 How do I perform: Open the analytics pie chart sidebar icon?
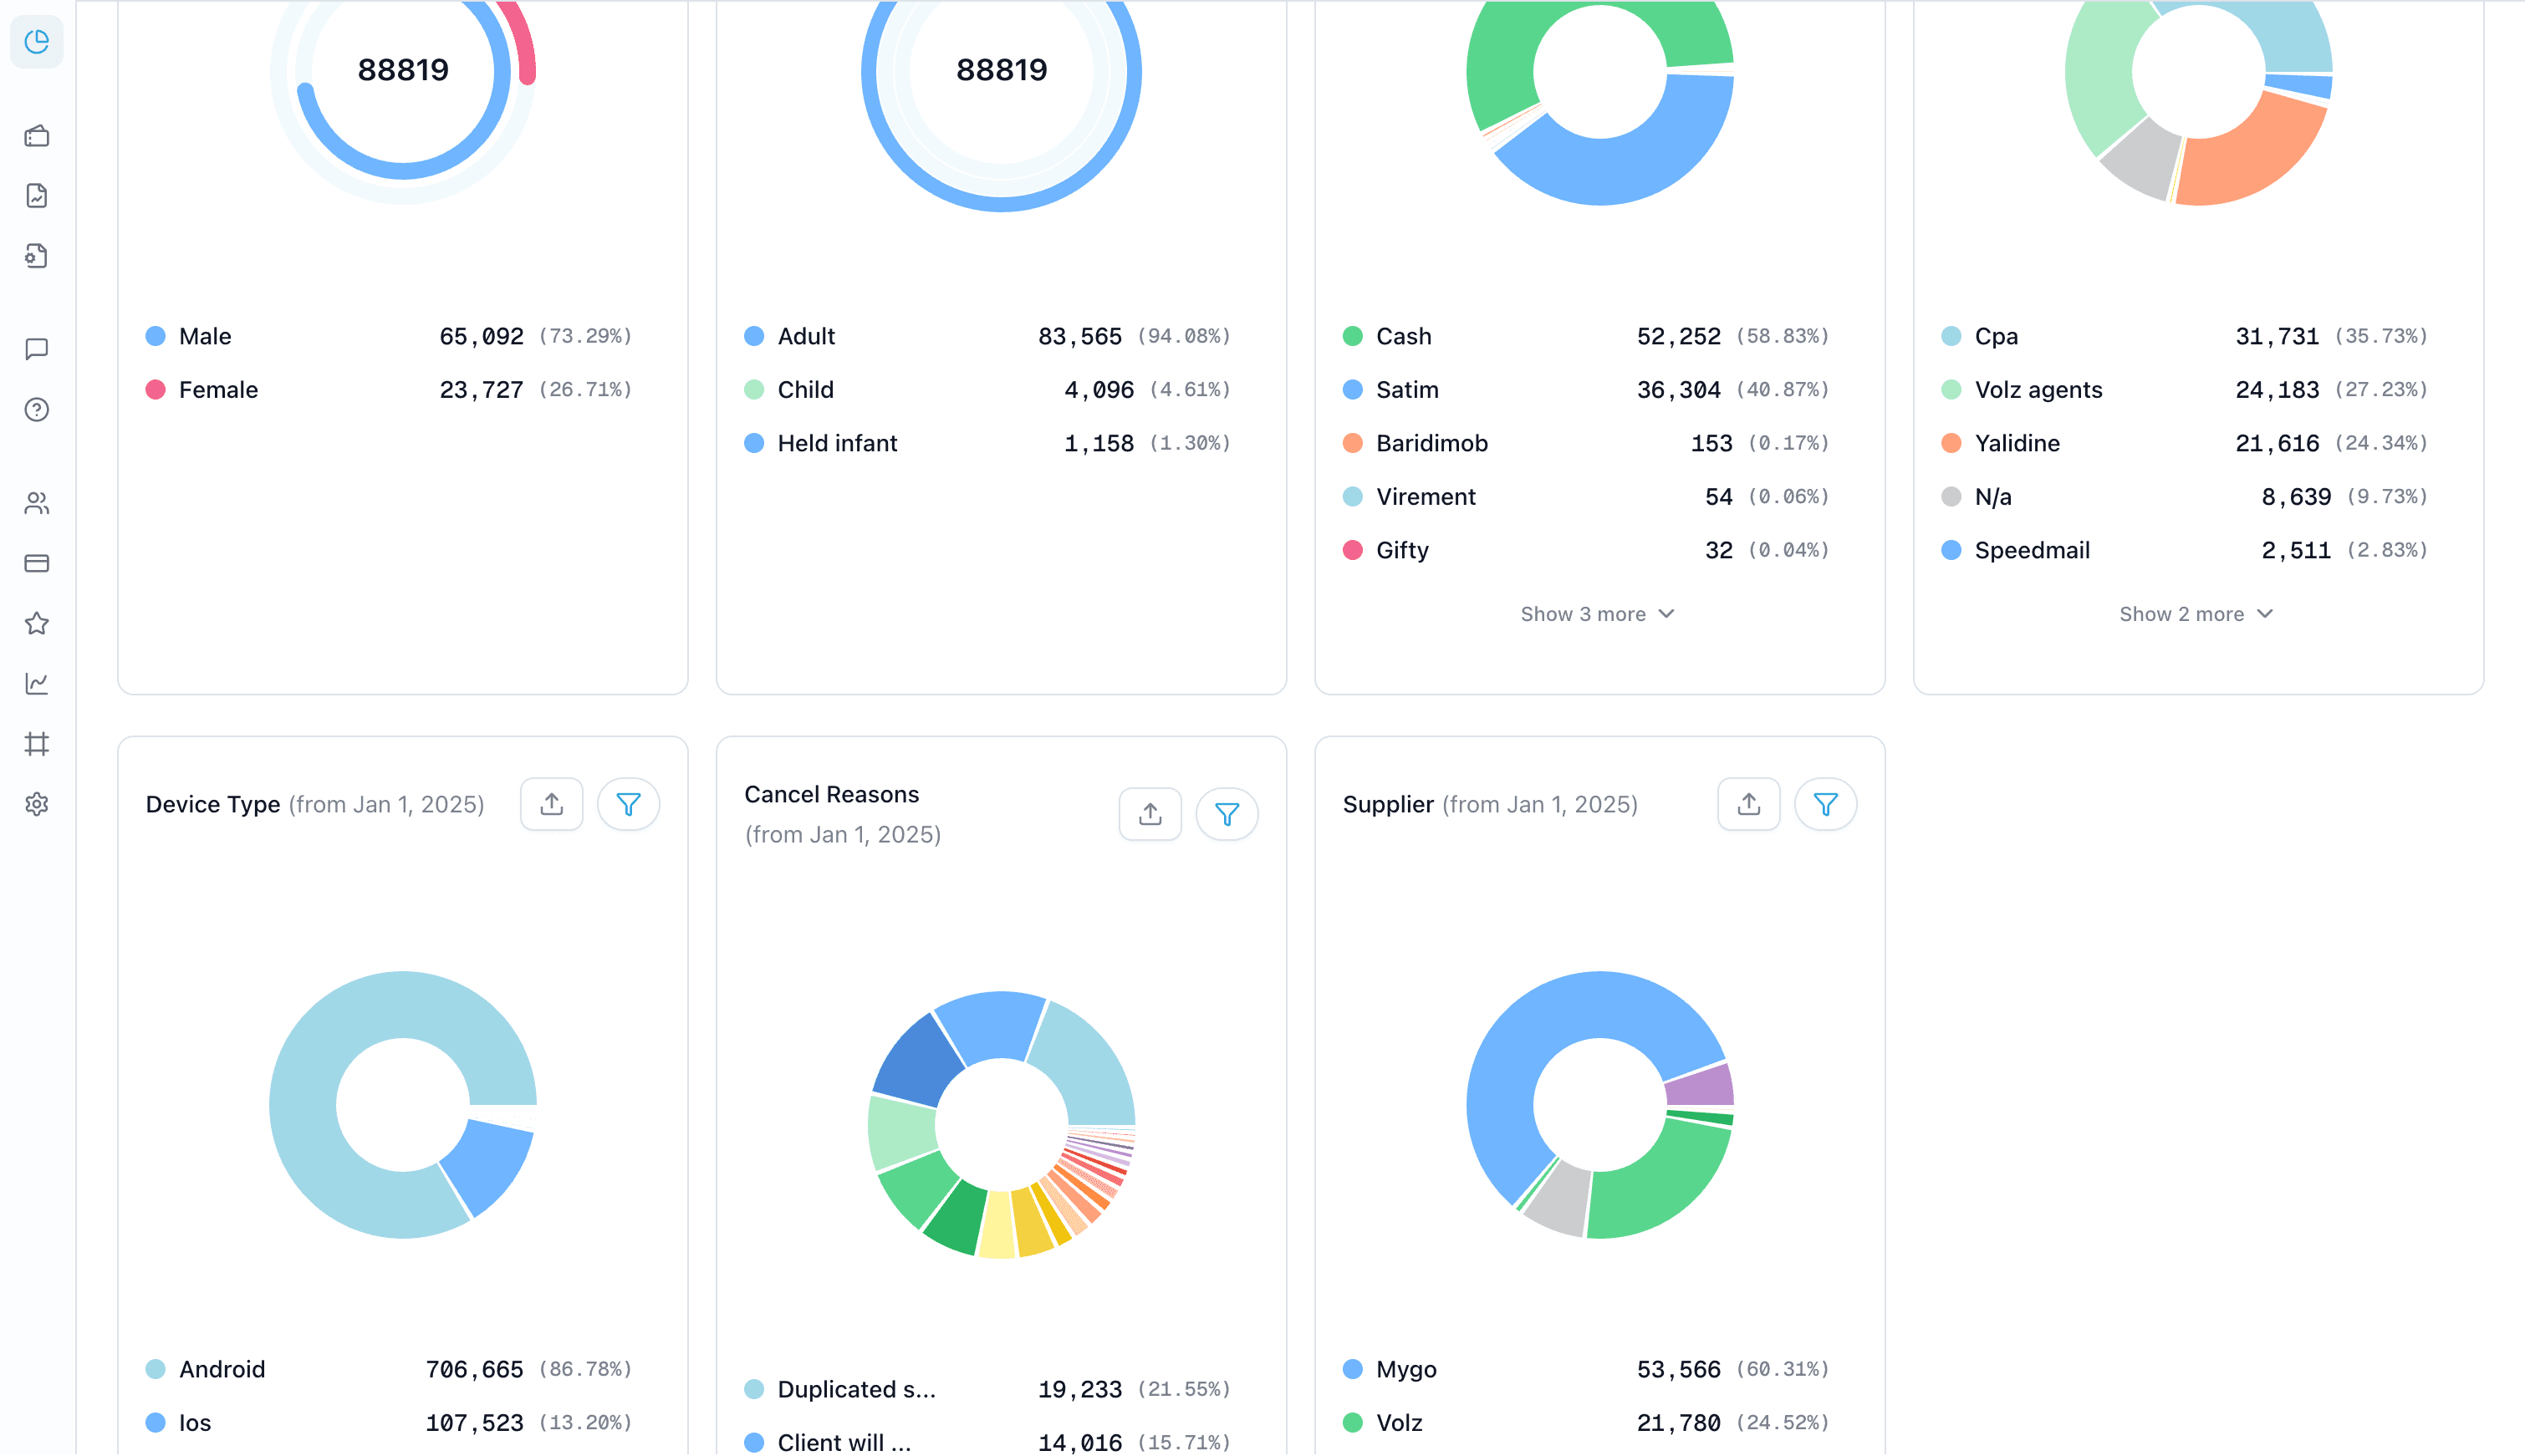(x=37, y=42)
